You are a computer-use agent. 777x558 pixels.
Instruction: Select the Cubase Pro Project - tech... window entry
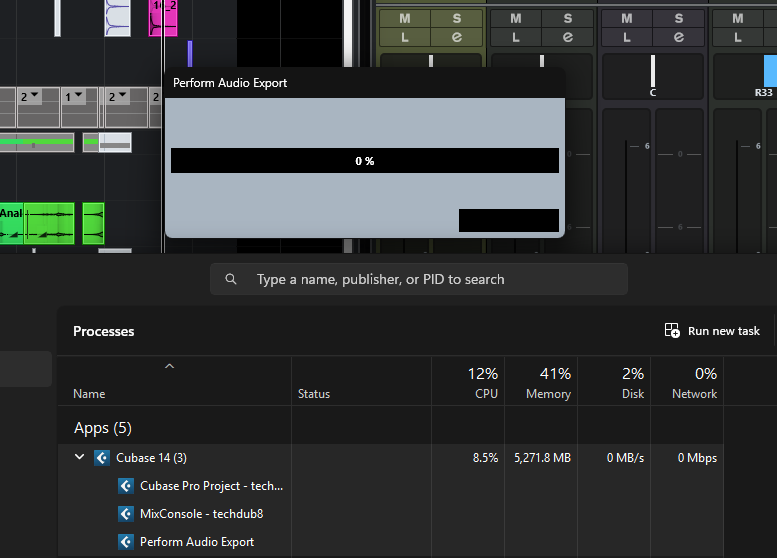point(212,486)
